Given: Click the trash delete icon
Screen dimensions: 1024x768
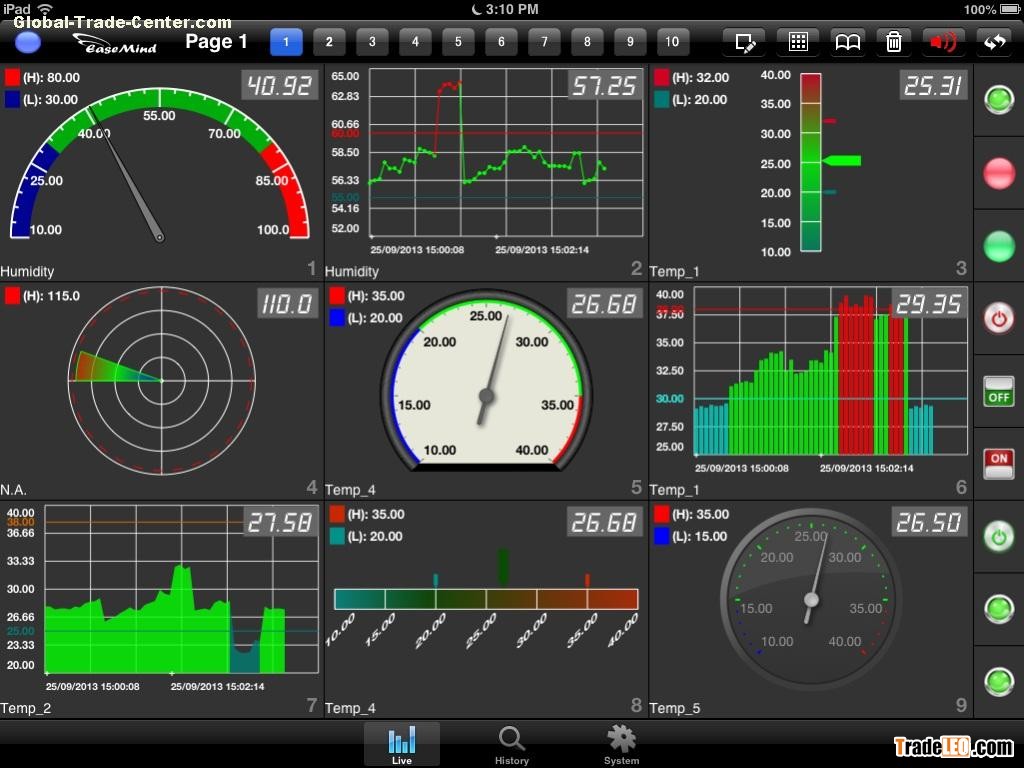Looking at the screenshot, I should pyautogui.click(x=894, y=42).
